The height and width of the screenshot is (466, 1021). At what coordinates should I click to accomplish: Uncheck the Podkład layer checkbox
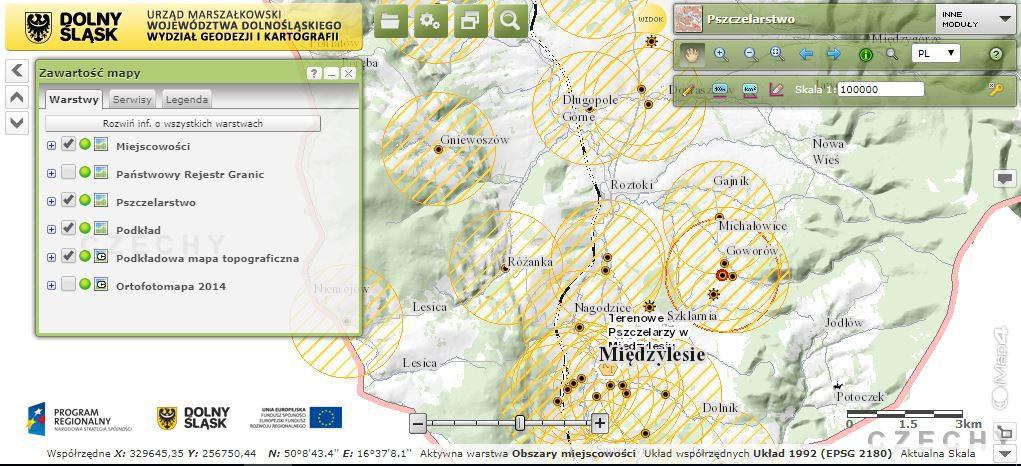click(68, 228)
